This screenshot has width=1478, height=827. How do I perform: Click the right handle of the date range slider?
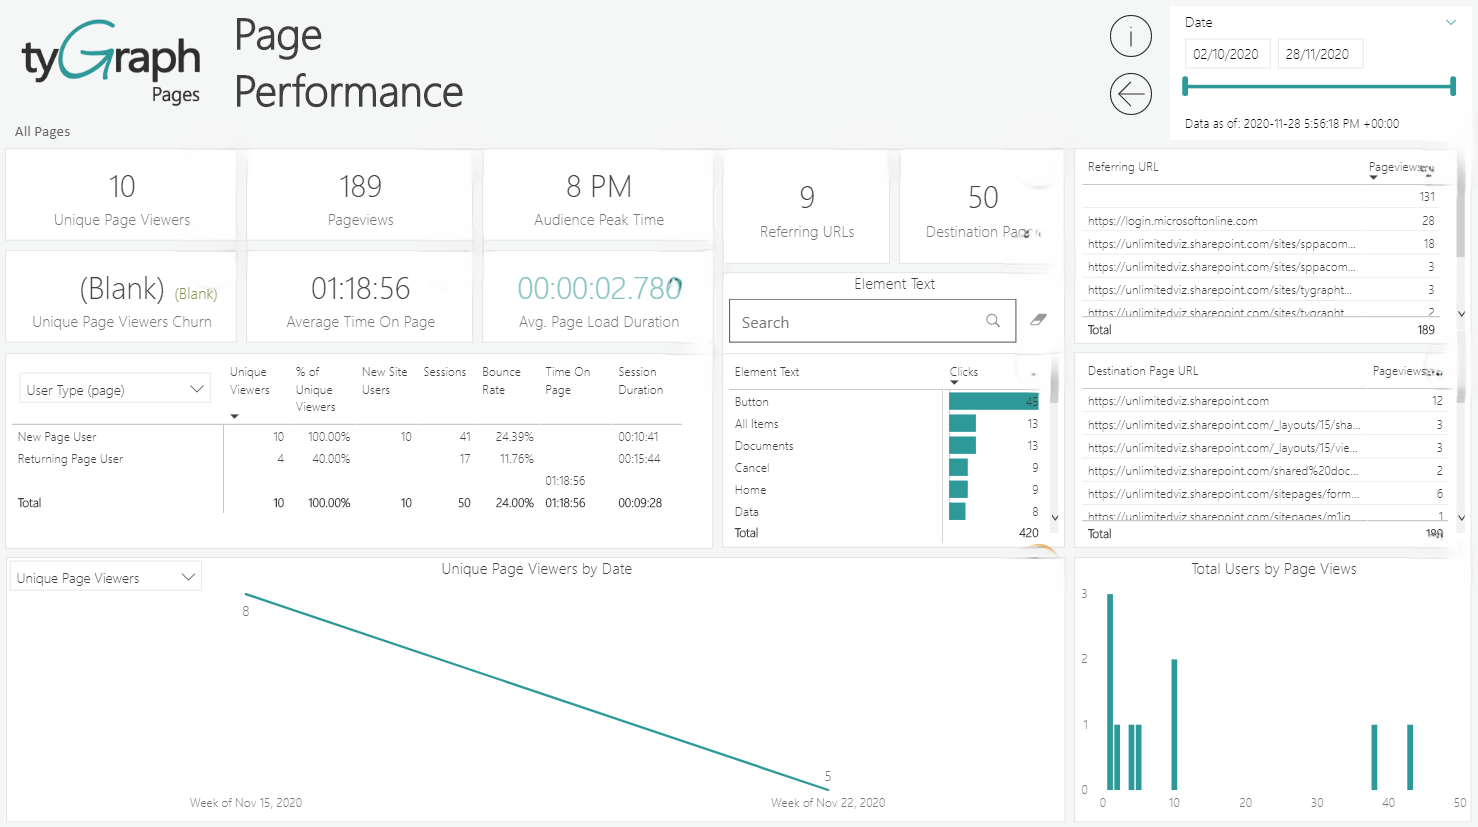tap(1451, 87)
